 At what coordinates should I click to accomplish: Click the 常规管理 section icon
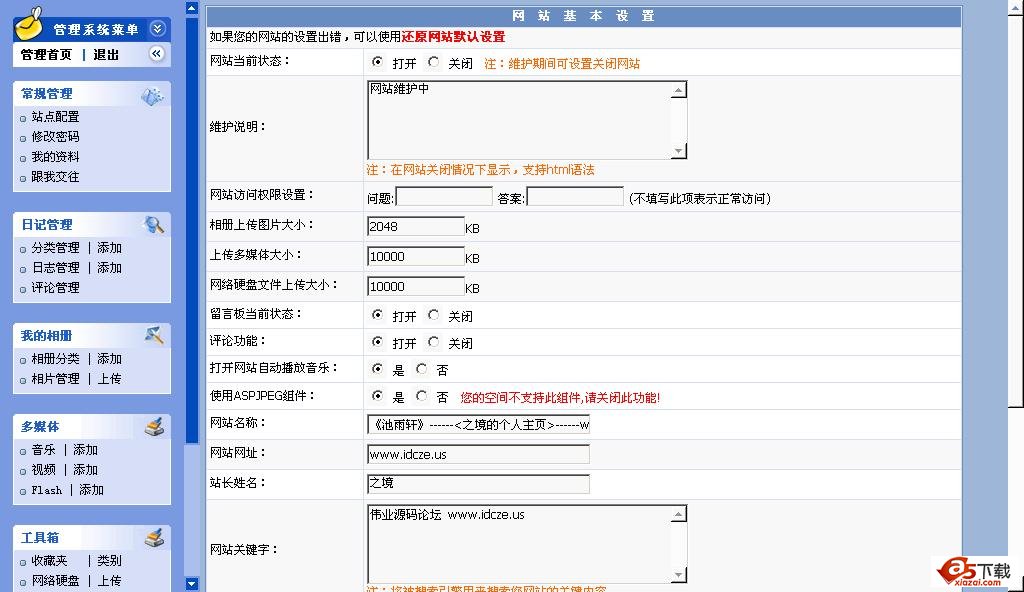(x=152, y=96)
